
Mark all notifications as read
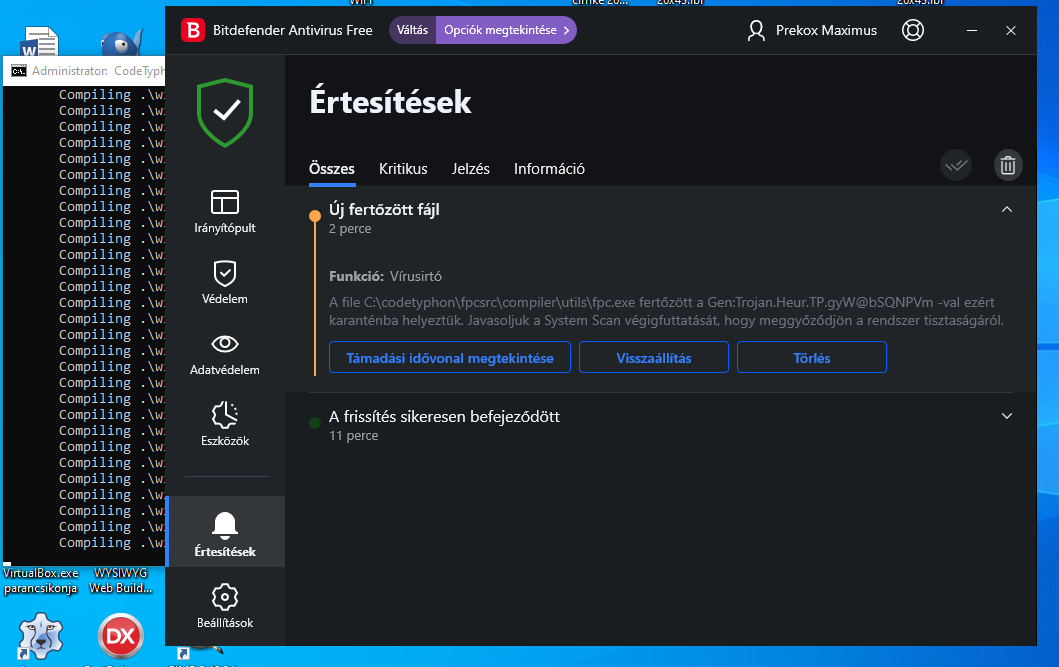[956, 165]
